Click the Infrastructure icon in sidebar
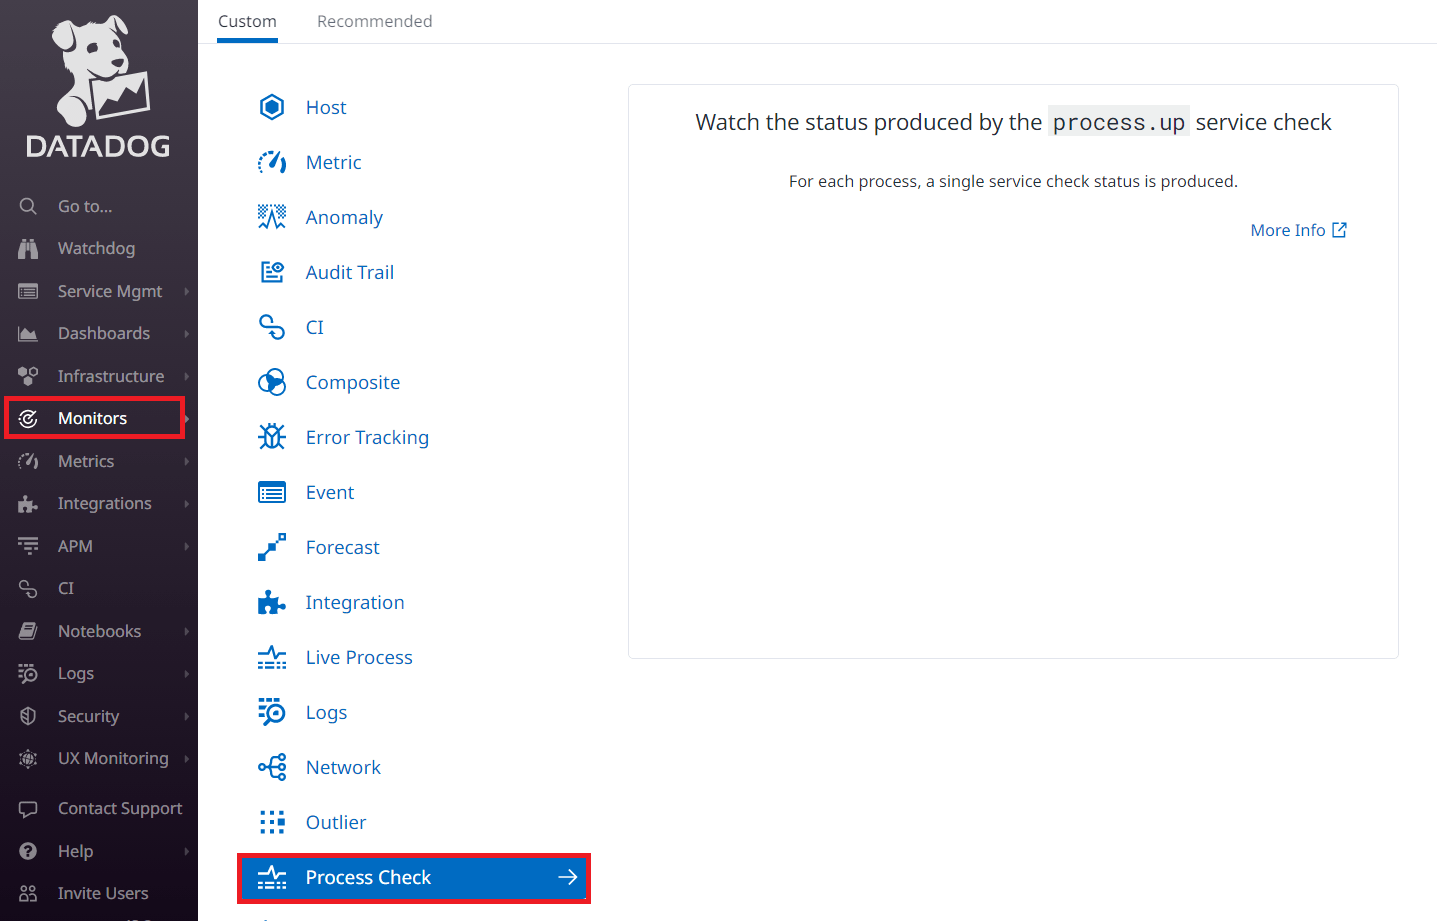1437x921 pixels. tap(28, 376)
